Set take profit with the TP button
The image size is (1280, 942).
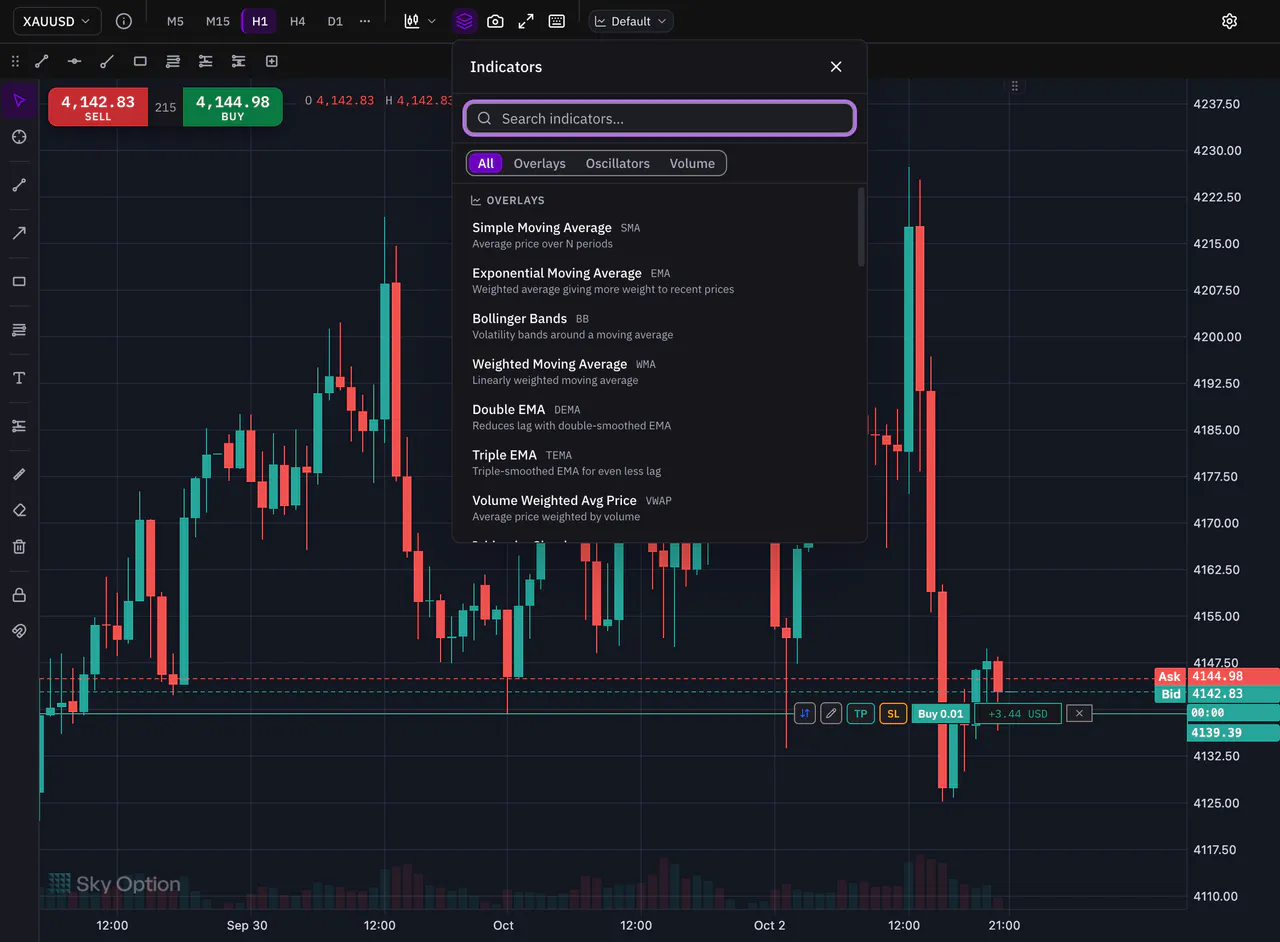pos(860,713)
